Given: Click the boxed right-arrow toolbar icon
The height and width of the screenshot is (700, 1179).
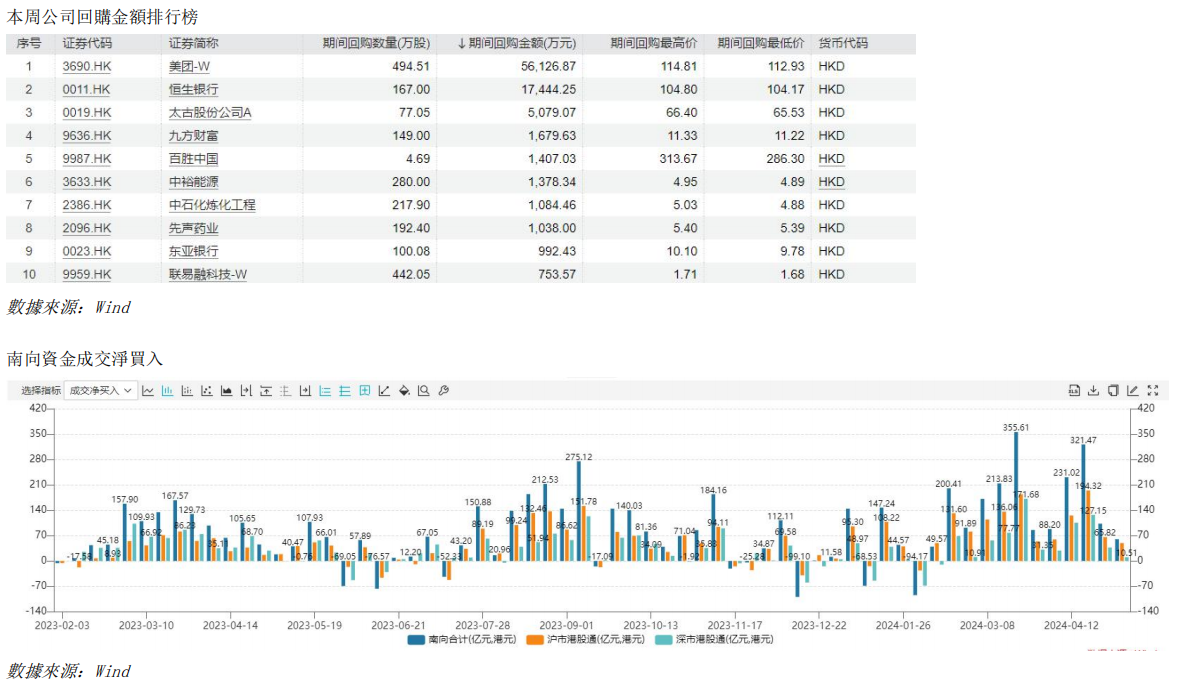Looking at the screenshot, I should tap(305, 391).
